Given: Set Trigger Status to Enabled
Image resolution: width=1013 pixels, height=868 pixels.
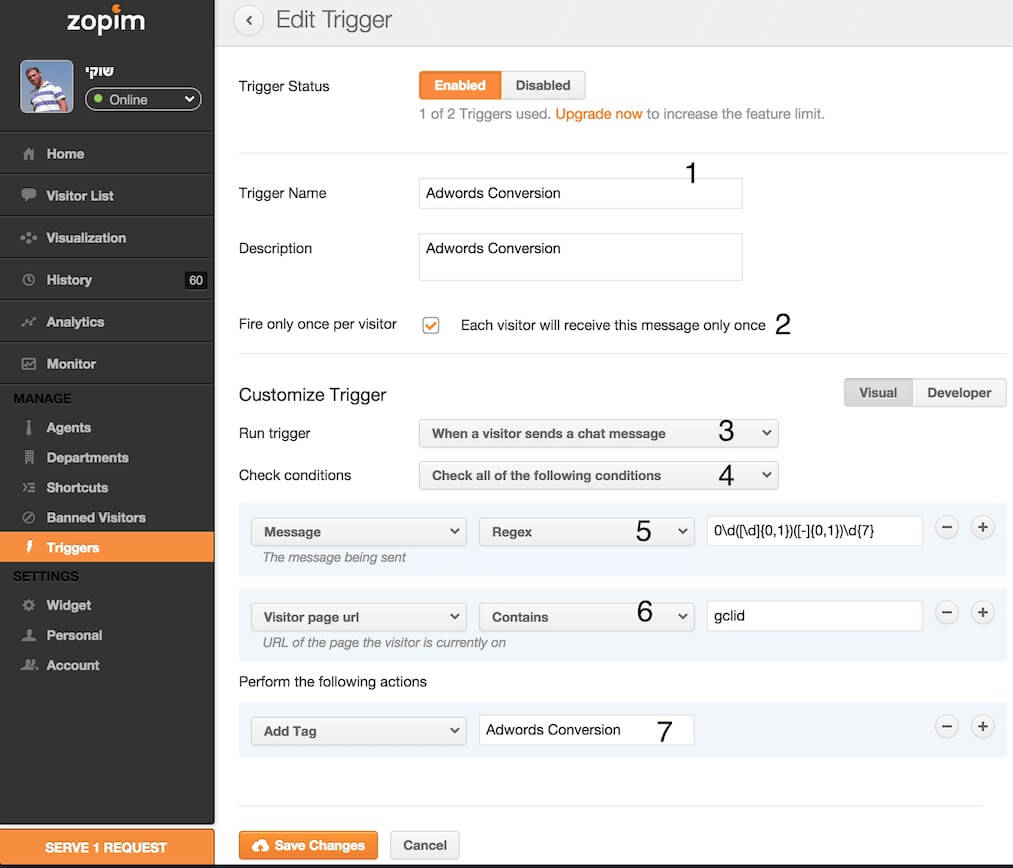Looking at the screenshot, I should point(460,85).
